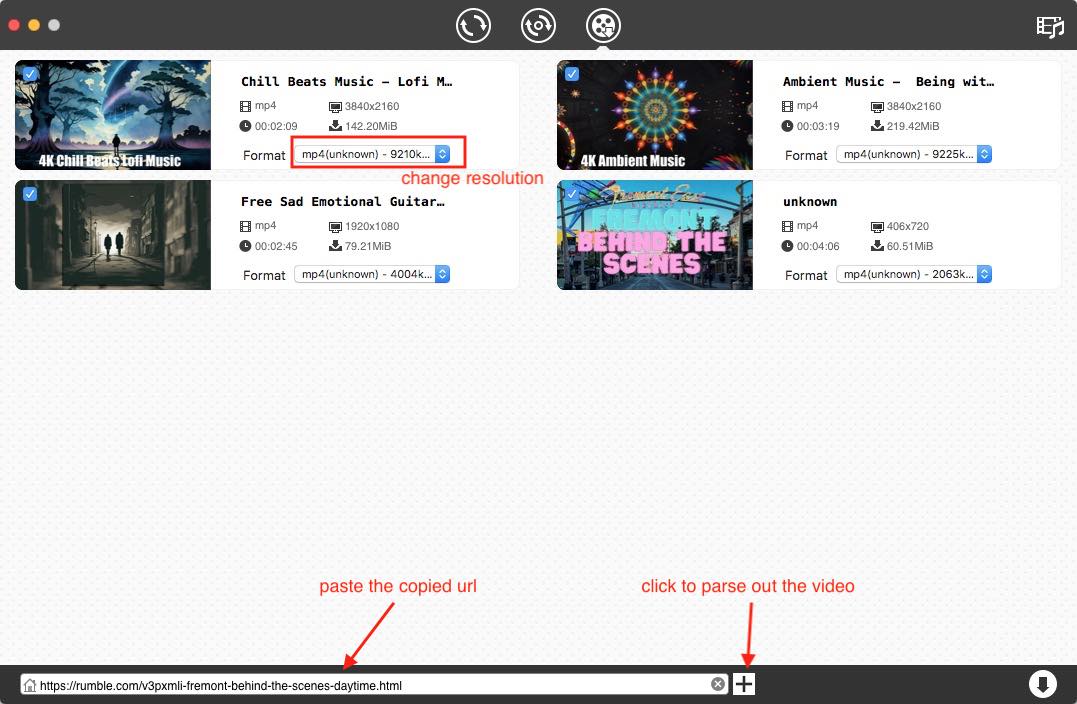Click the plus button to parse the video
Viewport: 1077px width, 704px height.
743,684
